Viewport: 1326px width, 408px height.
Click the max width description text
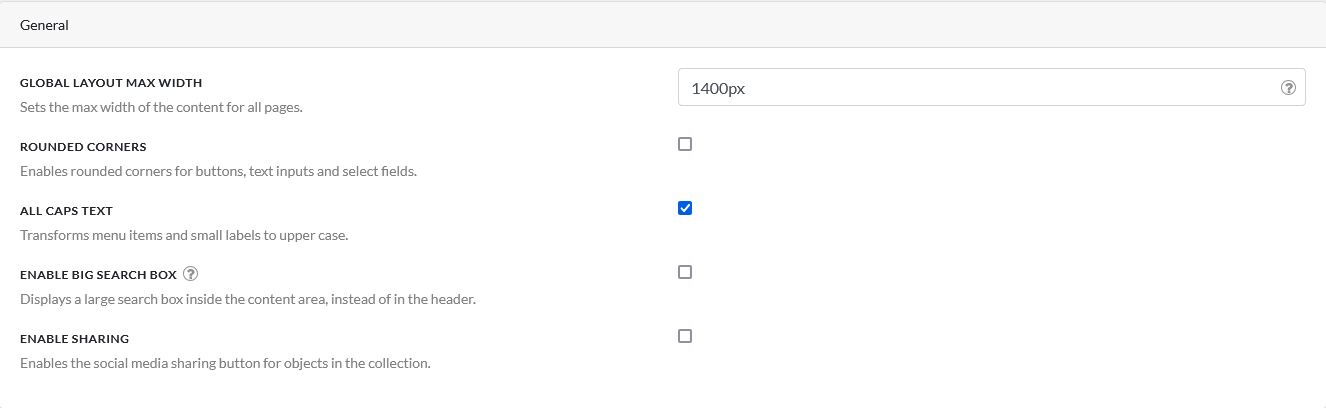click(161, 107)
